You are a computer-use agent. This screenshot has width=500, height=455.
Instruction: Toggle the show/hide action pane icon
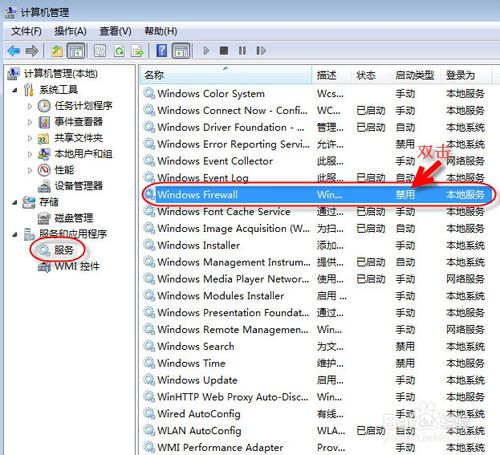pos(181,51)
